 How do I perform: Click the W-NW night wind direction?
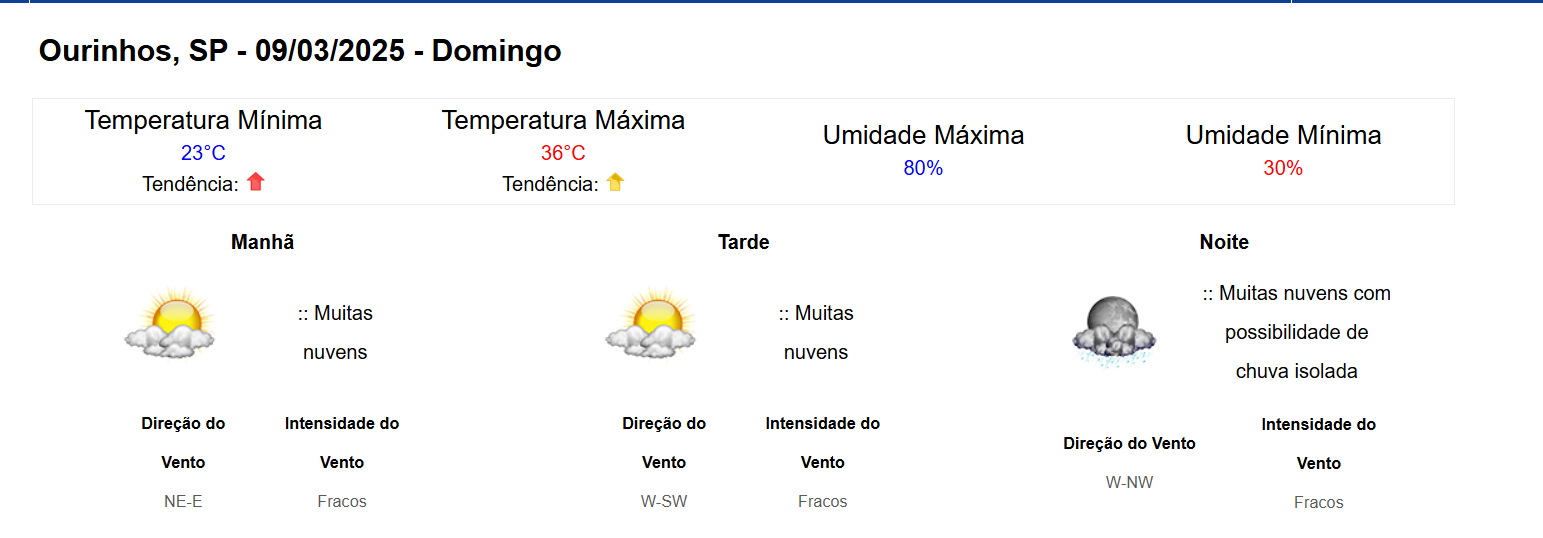click(1129, 482)
